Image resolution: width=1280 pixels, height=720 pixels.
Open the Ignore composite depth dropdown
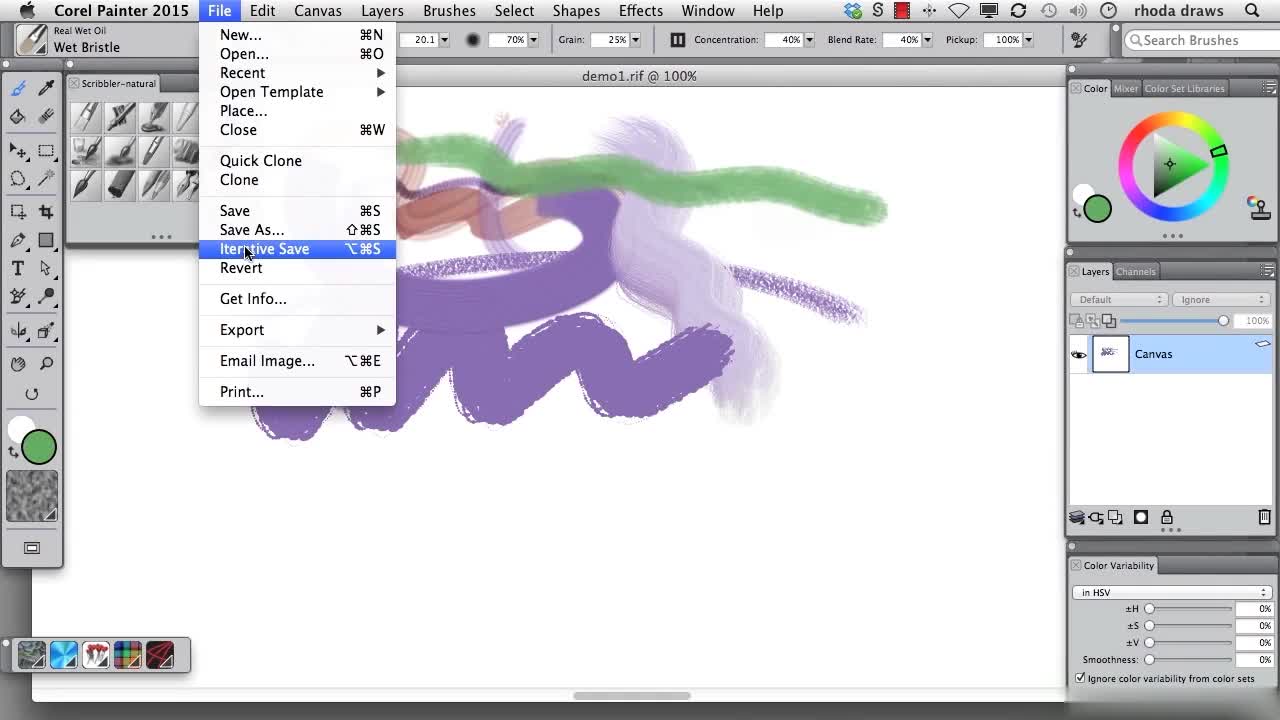coord(1222,299)
